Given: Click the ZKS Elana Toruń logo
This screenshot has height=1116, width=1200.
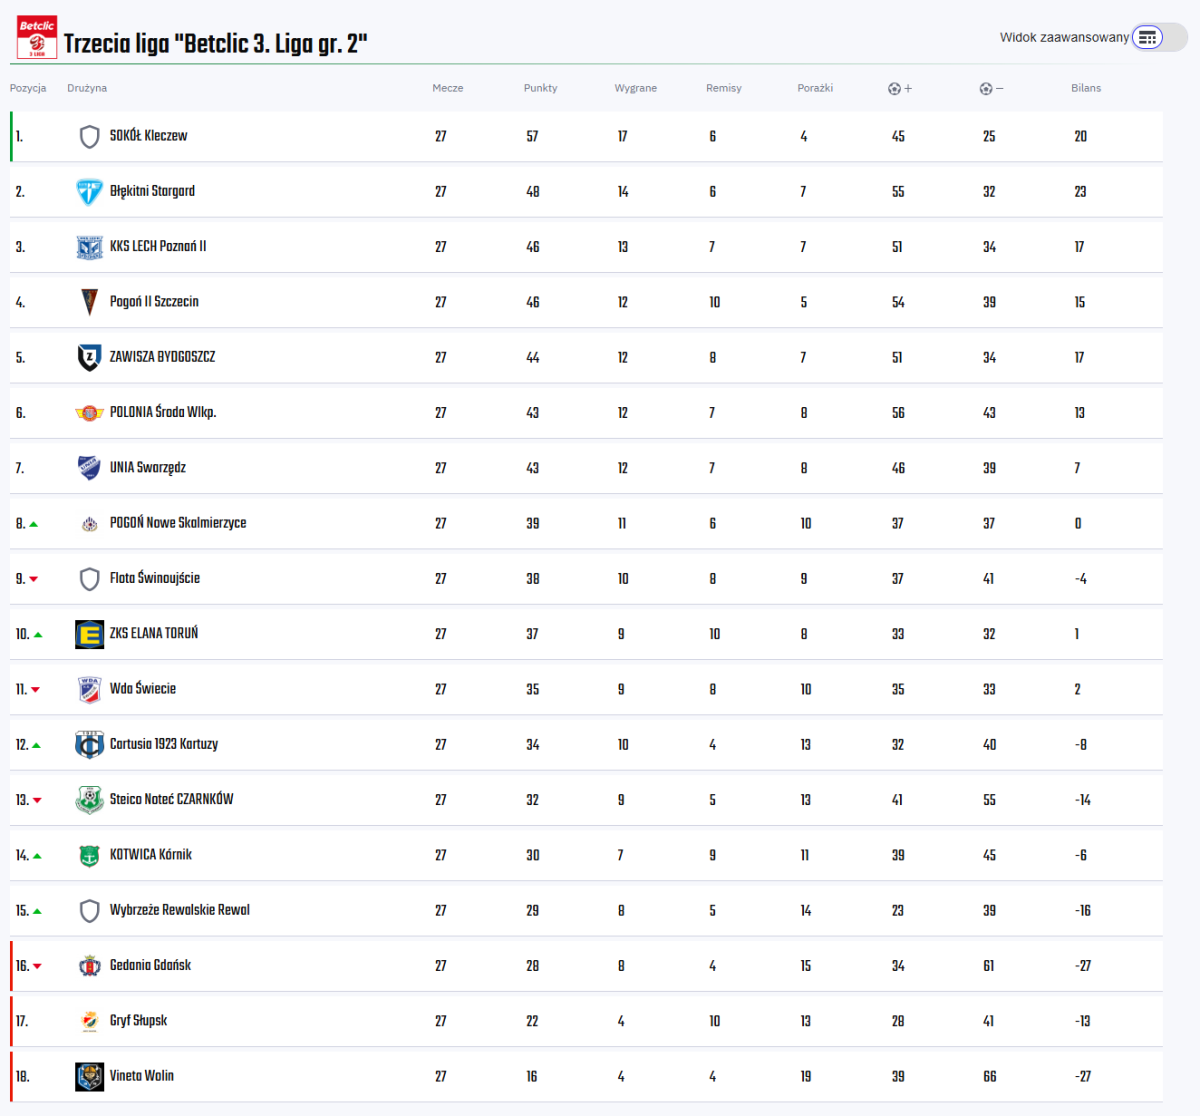Looking at the screenshot, I should 89,634.
